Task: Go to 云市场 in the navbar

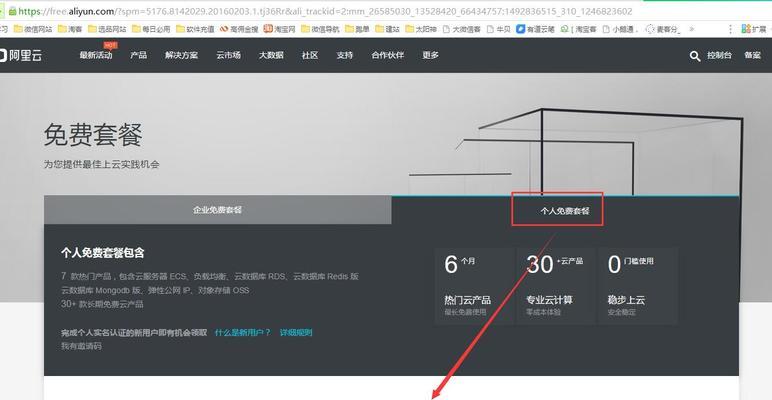Action: 228,55
